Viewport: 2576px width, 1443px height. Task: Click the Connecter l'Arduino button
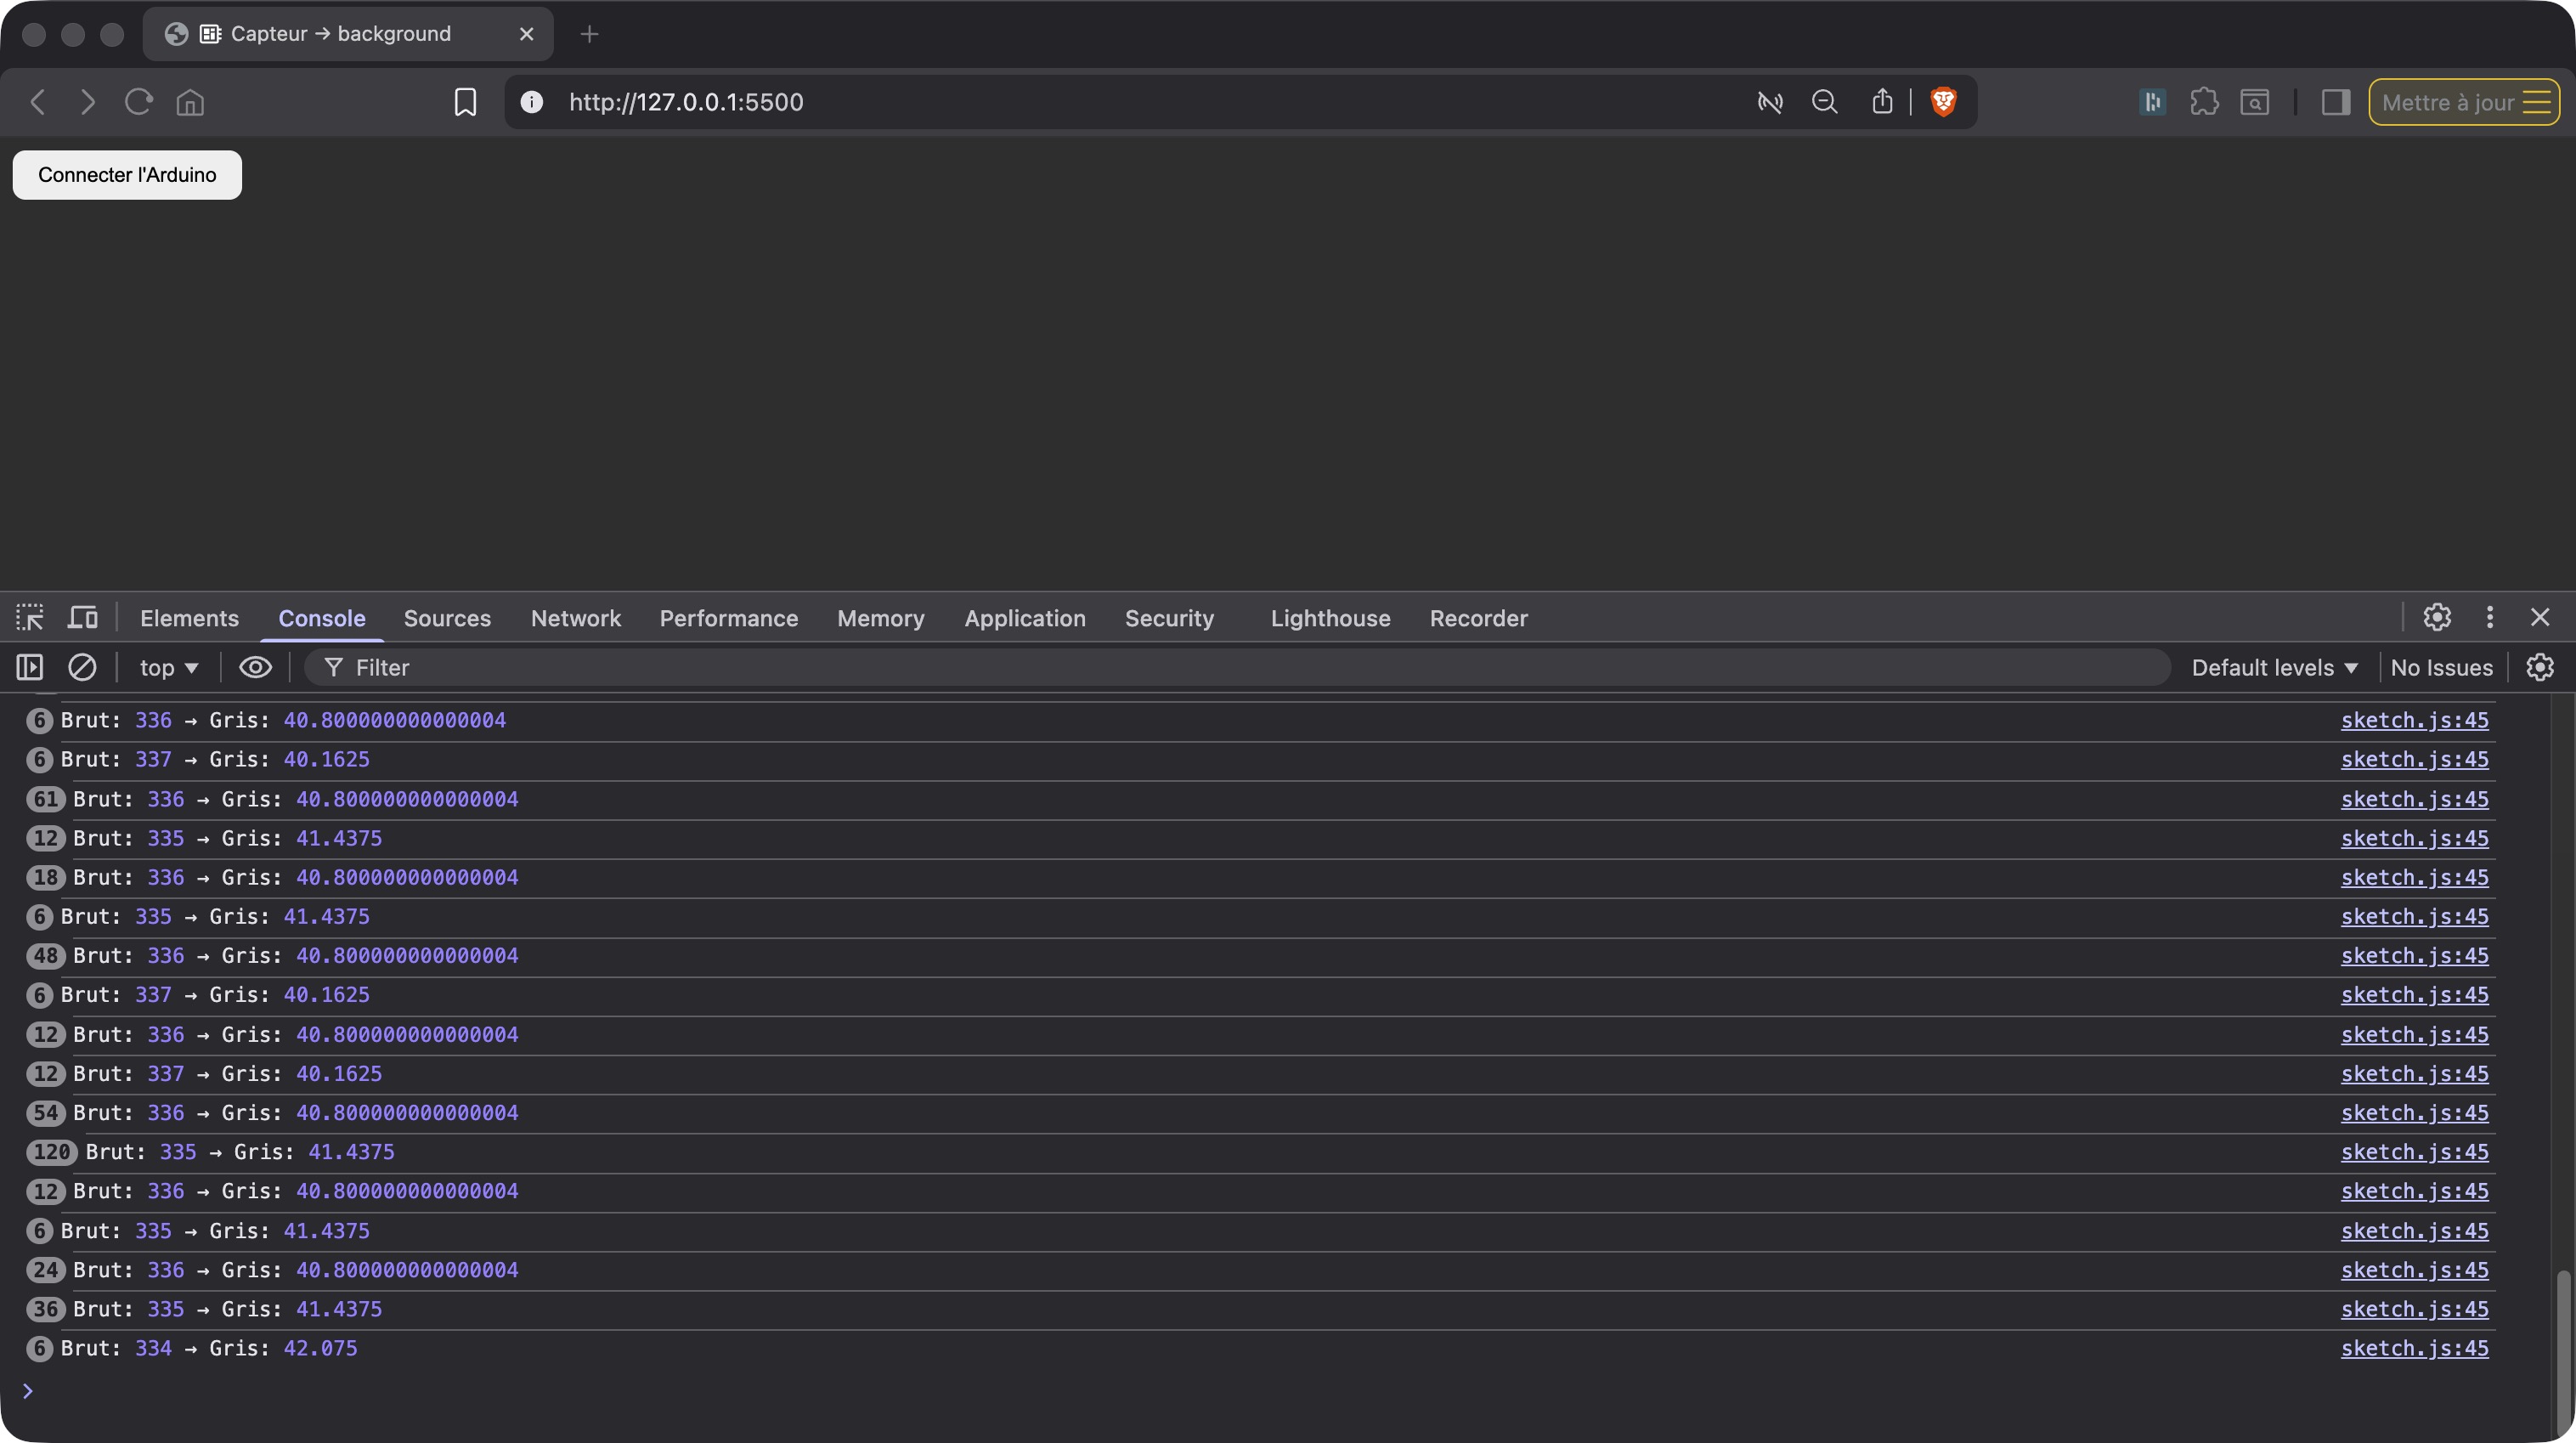pos(127,175)
